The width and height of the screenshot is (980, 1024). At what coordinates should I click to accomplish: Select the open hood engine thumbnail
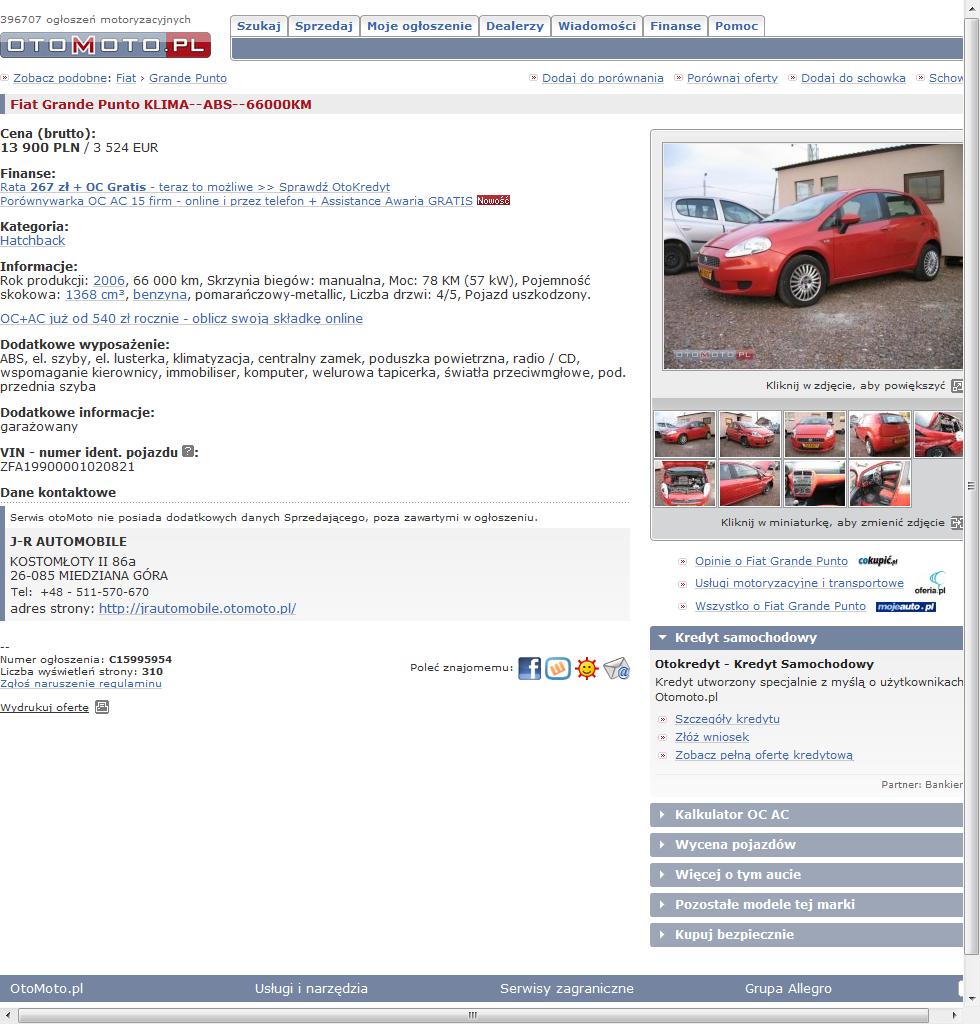click(684, 483)
